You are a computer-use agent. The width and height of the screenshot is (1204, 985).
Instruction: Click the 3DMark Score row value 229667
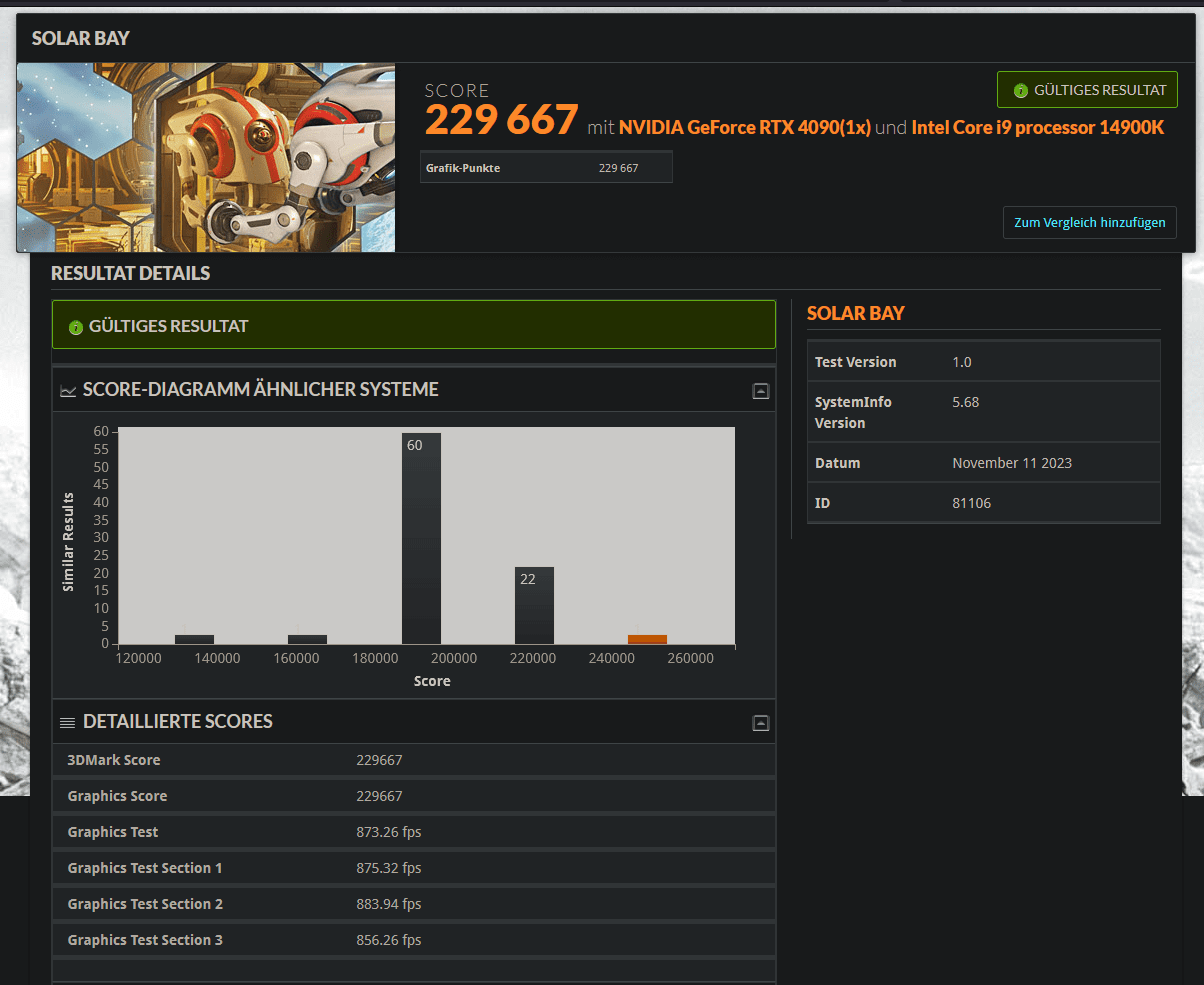pyautogui.click(x=379, y=760)
